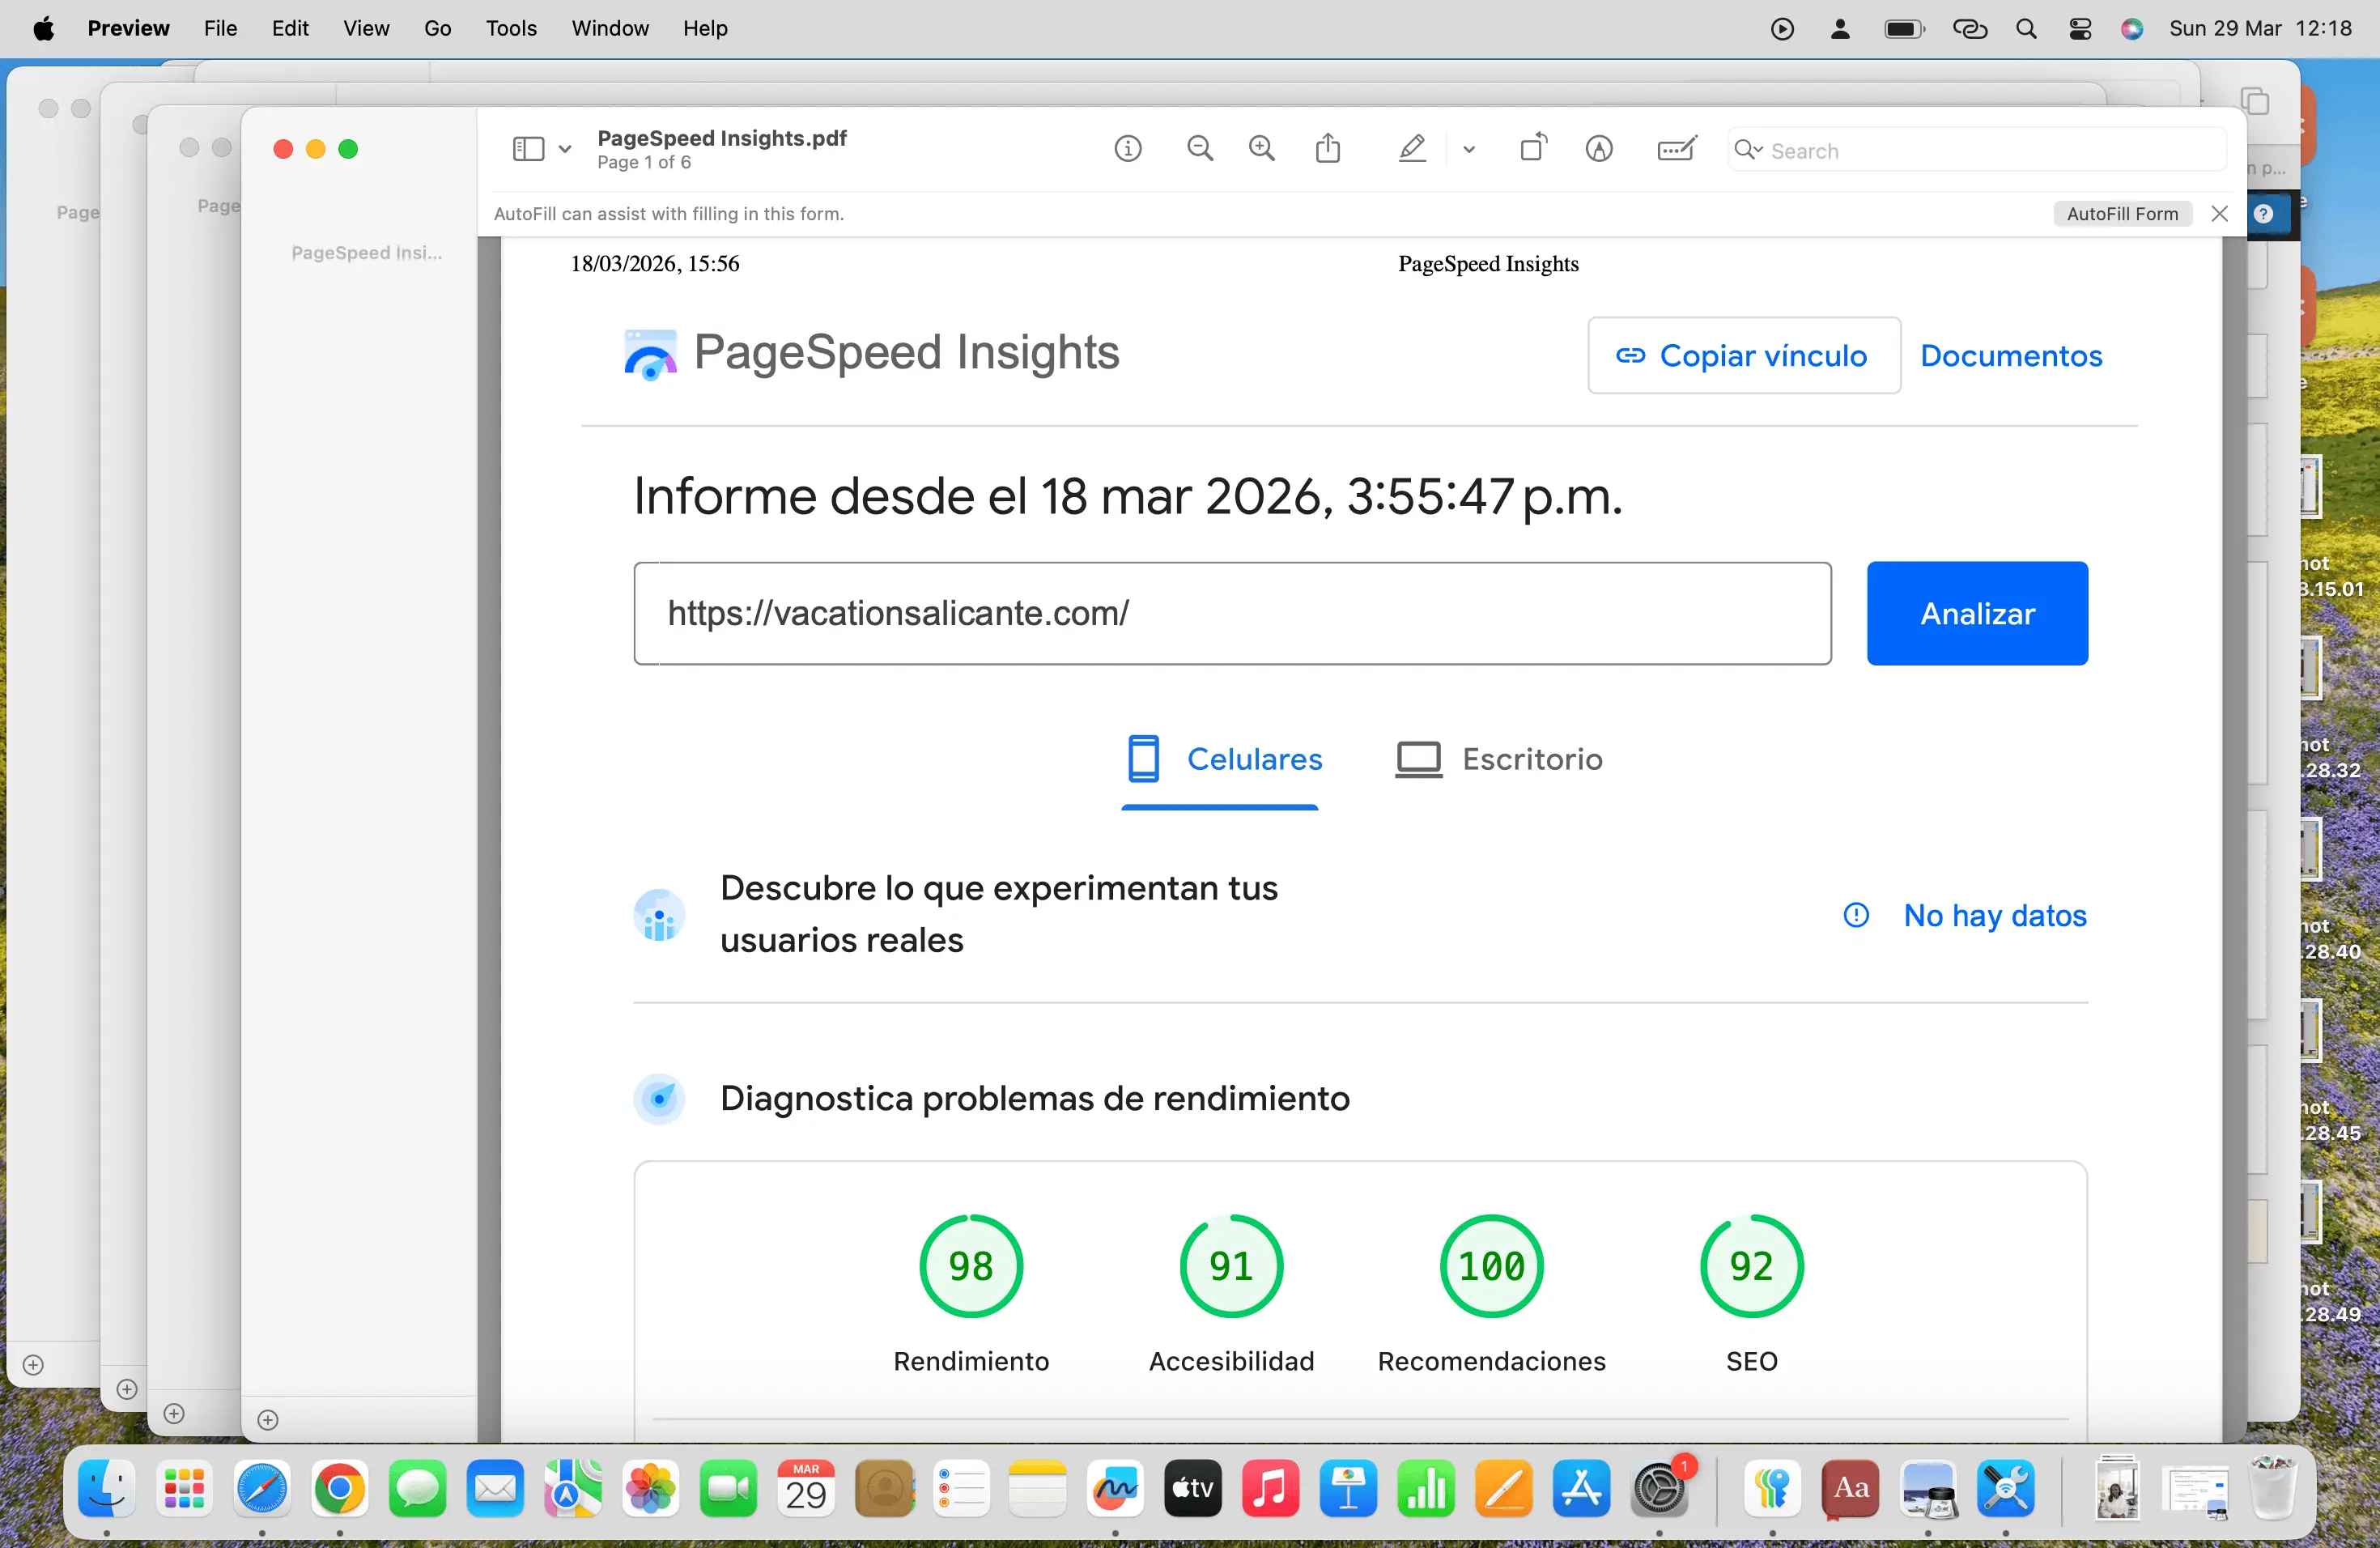
Task: Open Calendar from the Dock
Action: point(806,1489)
